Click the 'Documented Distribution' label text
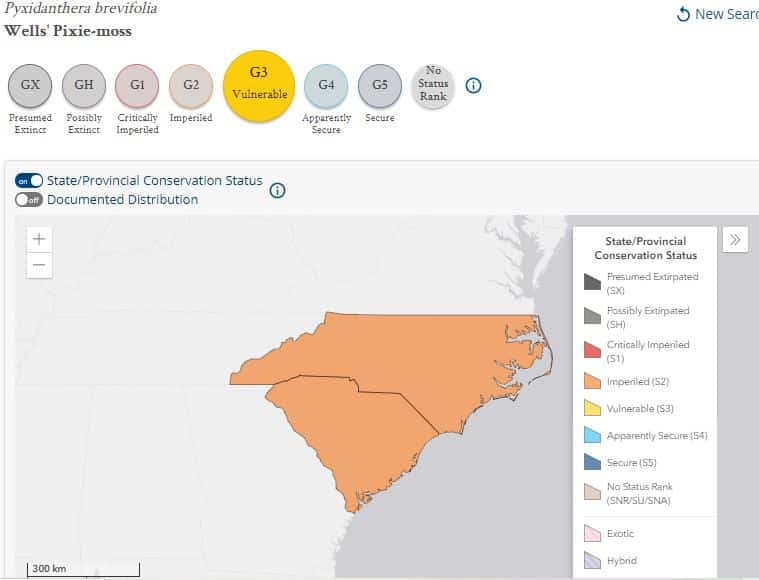Screen dimensions: 759x580 click(122, 199)
